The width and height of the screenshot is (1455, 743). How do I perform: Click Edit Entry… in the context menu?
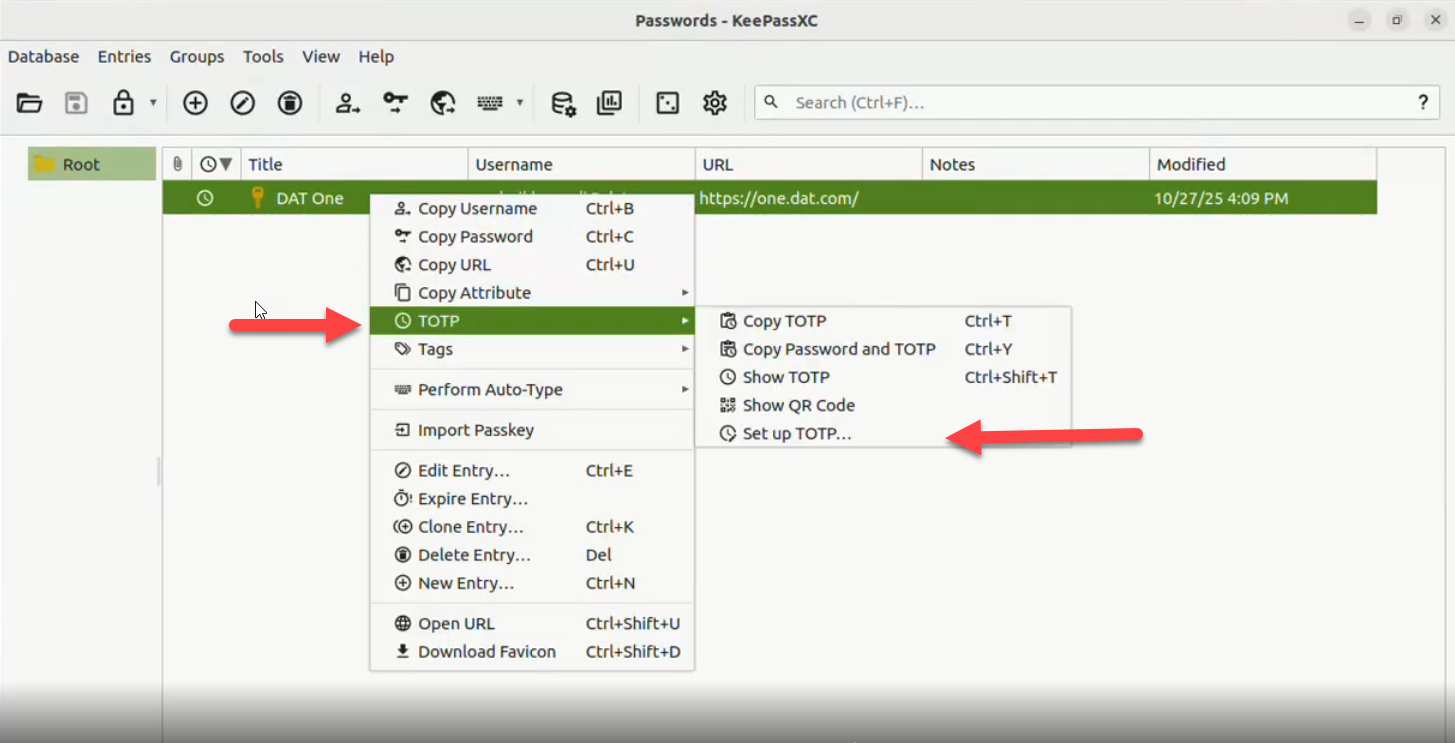(x=464, y=471)
